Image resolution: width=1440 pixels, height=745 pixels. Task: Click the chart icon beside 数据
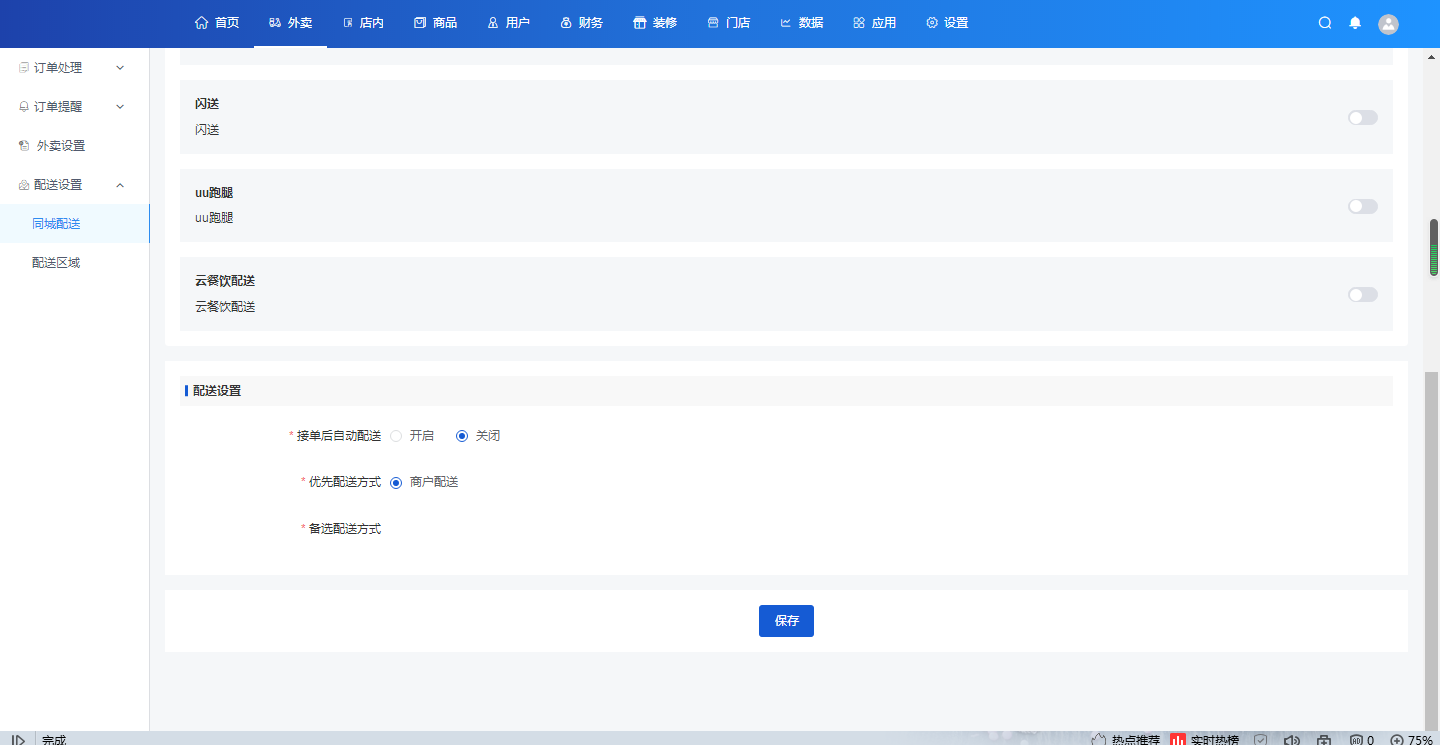pos(786,23)
